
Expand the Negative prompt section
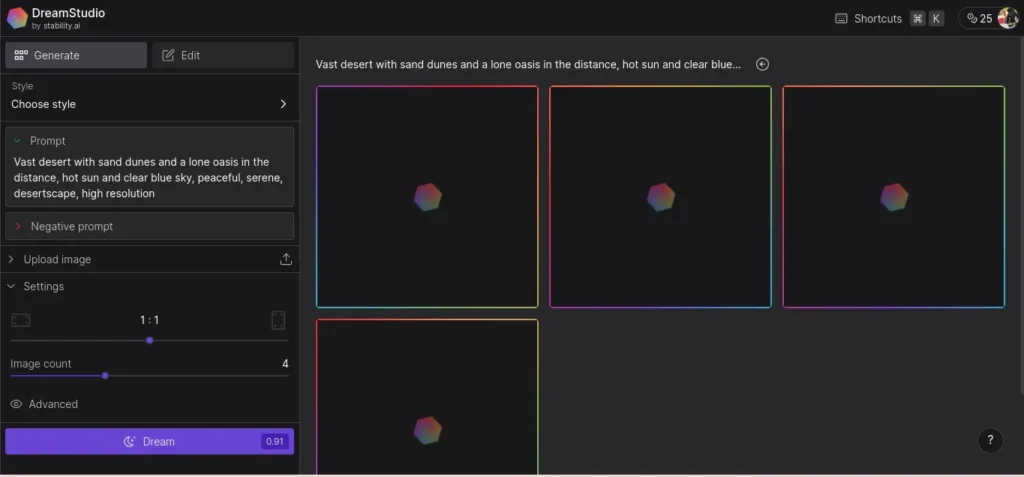(150, 226)
